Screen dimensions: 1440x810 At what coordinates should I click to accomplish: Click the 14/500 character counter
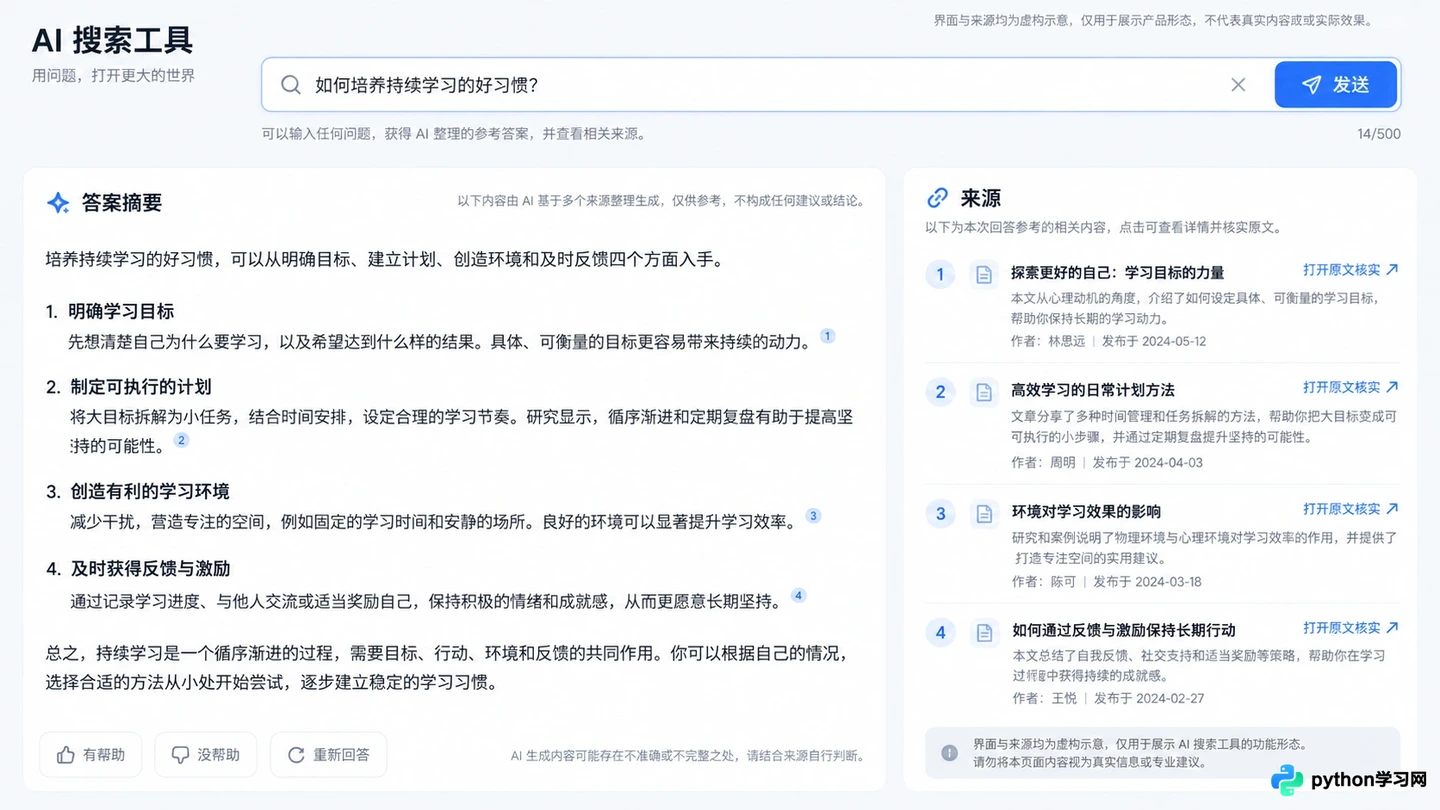click(x=1379, y=134)
